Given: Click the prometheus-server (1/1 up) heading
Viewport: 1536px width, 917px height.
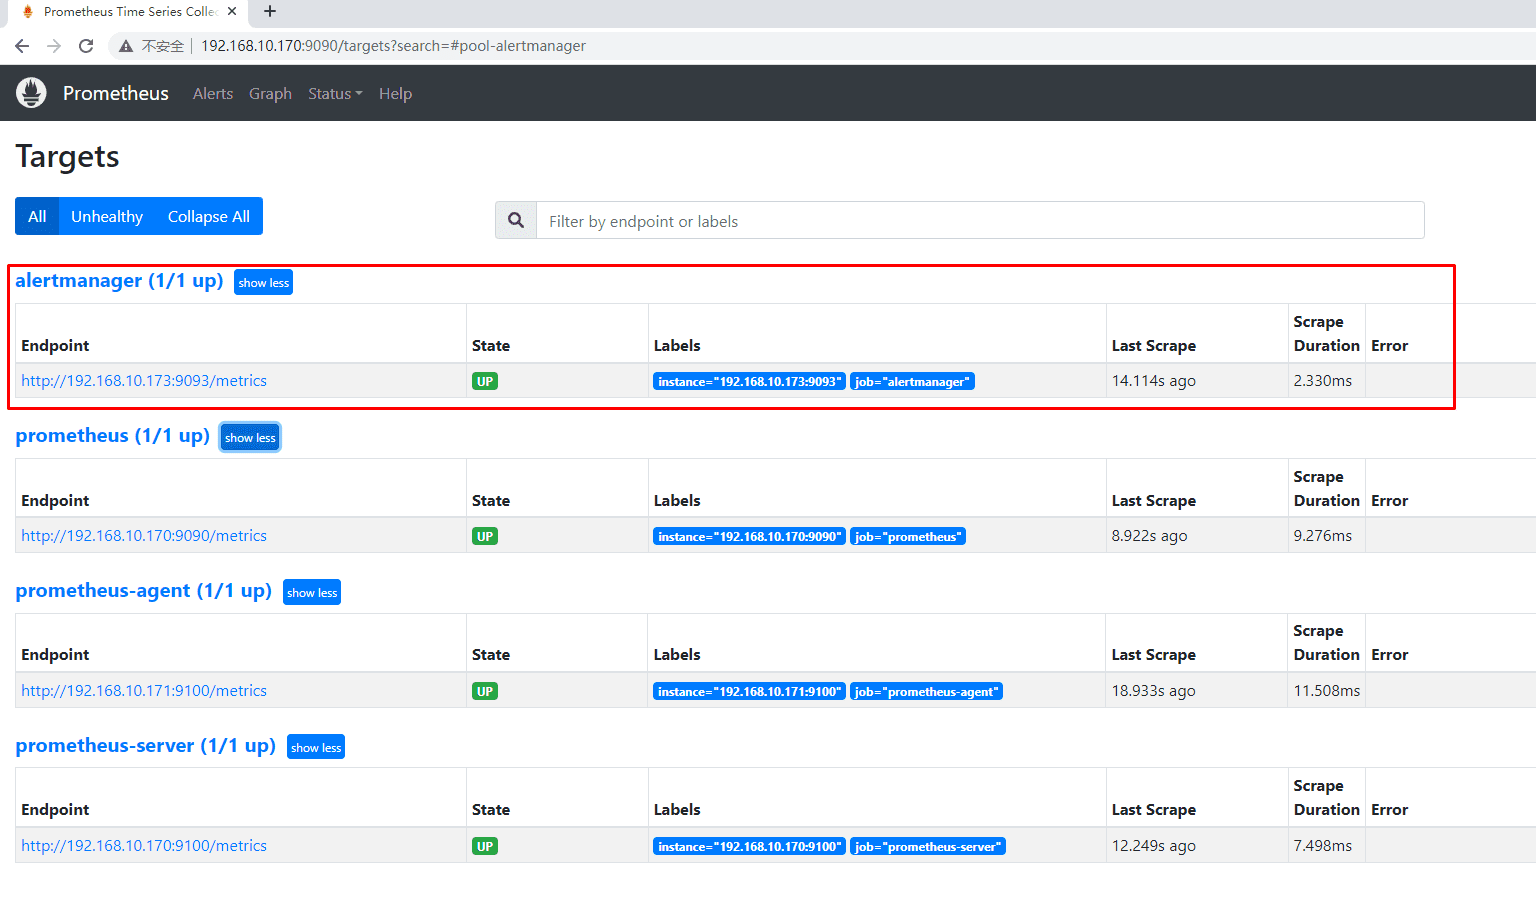Looking at the screenshot, I should point(146,746).
